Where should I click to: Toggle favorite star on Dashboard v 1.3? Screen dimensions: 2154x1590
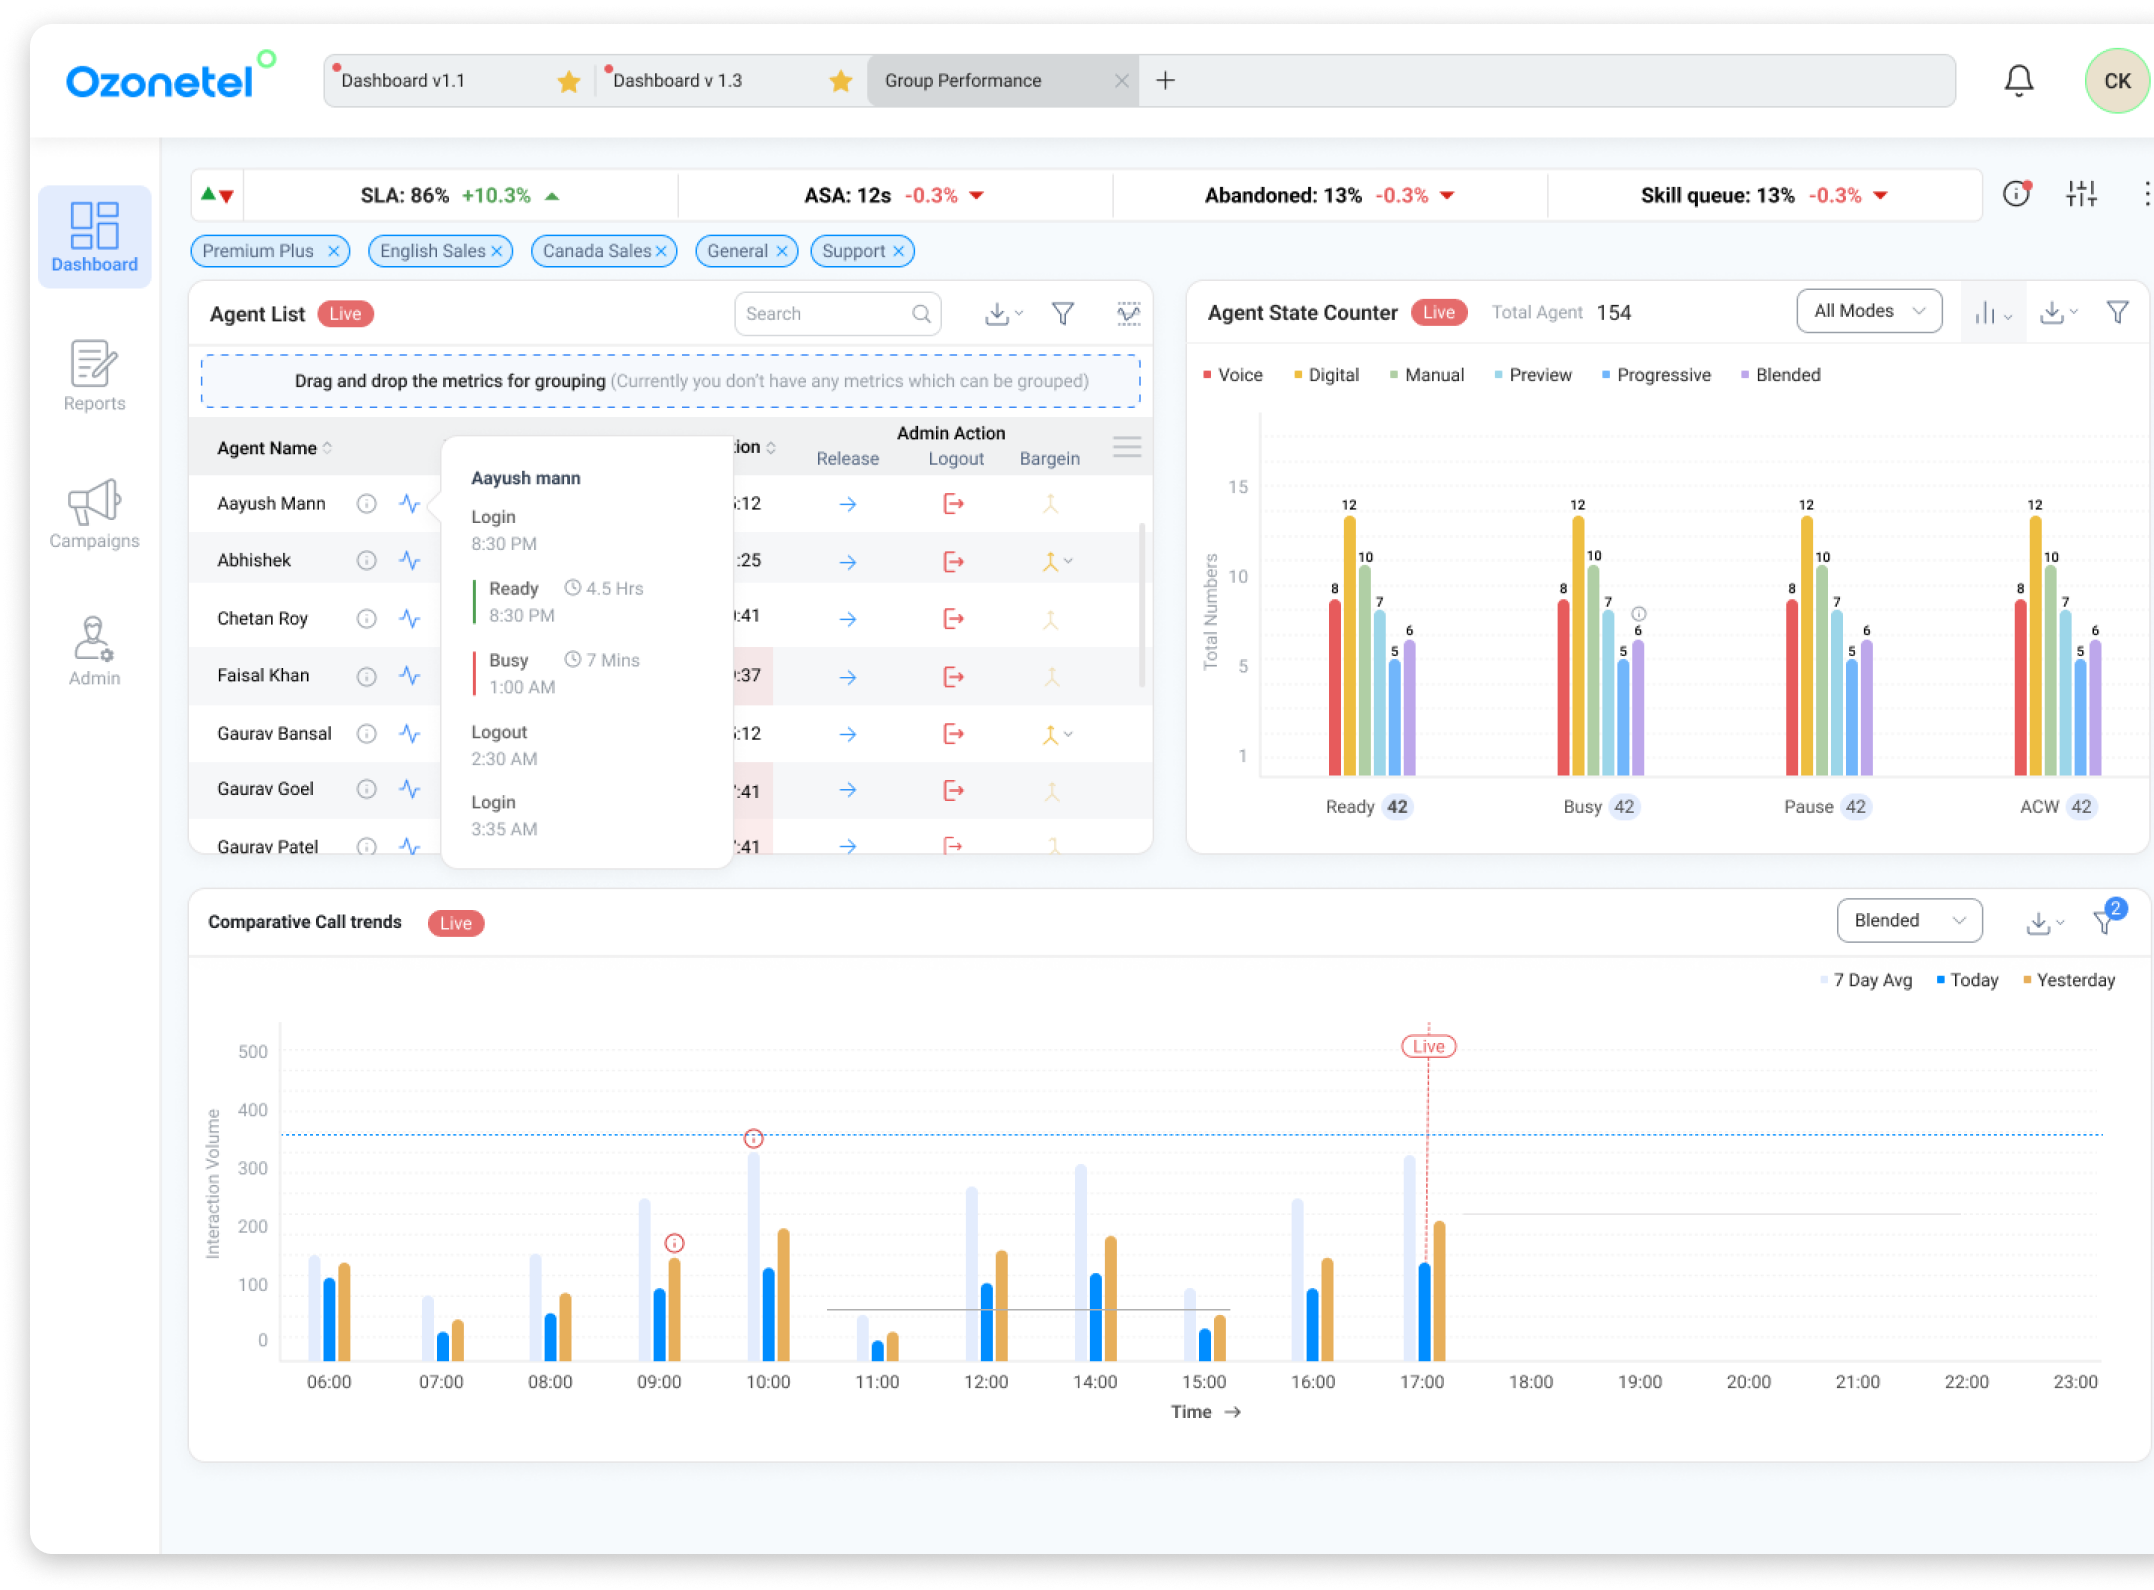pyautogui.click(x=841, y=81)
